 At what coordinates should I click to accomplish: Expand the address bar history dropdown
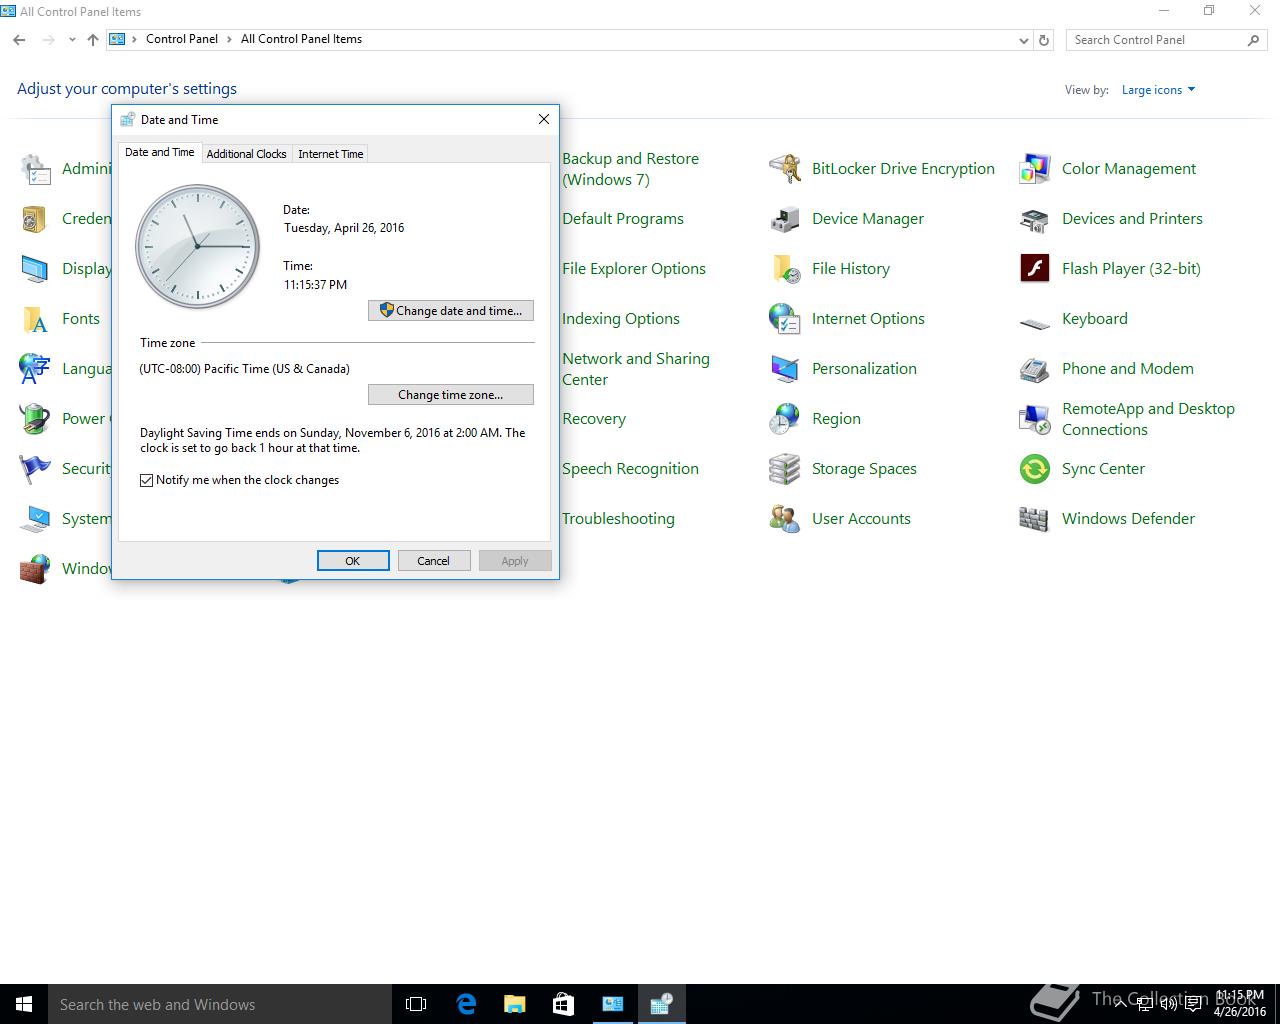tap(1023, 40)
